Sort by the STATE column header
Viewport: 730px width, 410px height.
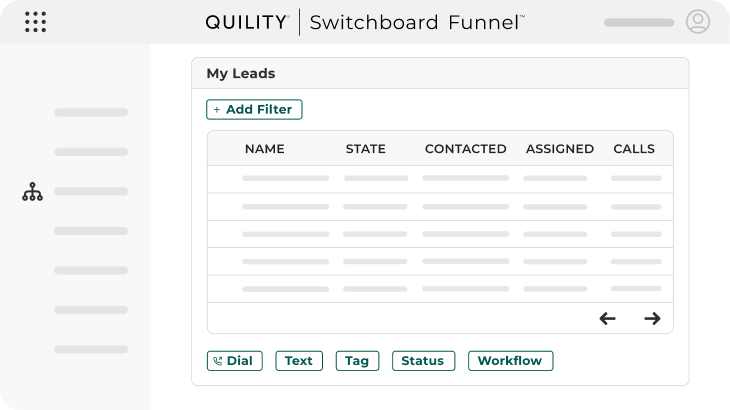(365, 149)
